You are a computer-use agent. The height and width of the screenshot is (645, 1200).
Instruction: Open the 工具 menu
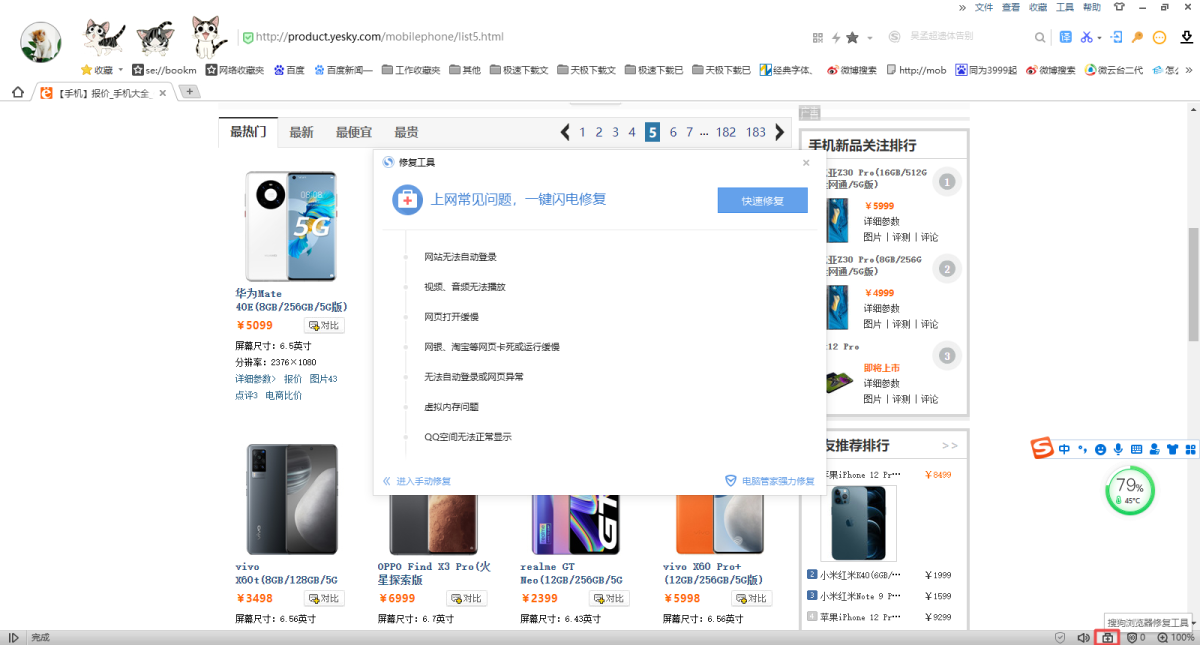coord(1065,7)
